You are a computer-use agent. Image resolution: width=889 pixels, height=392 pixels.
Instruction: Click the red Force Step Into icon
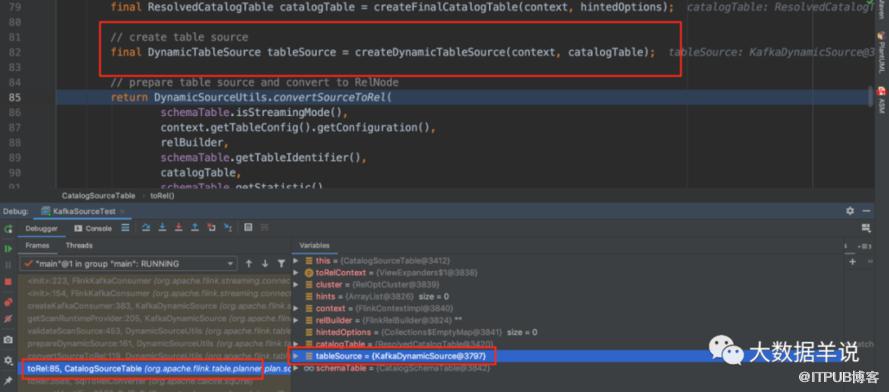(x=179, y=227)
